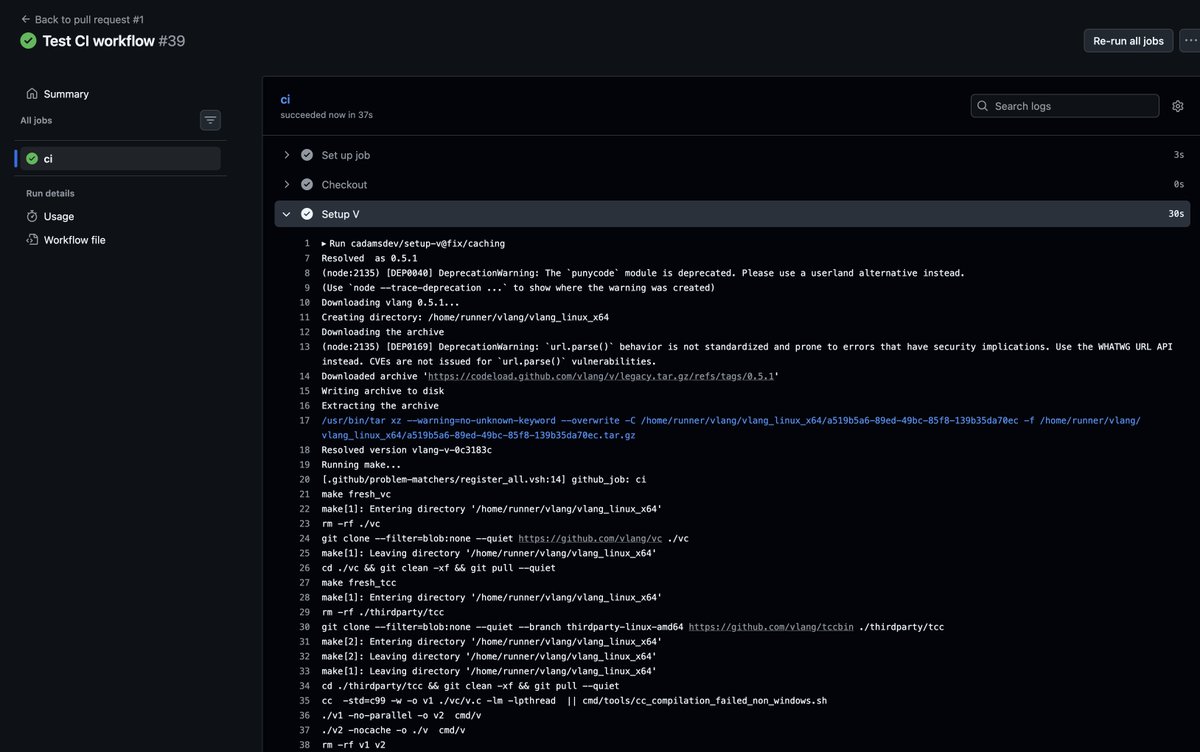Click the success check icon on Checkout
This screenshot has height=752, width=1200.
tap(307, 184)
